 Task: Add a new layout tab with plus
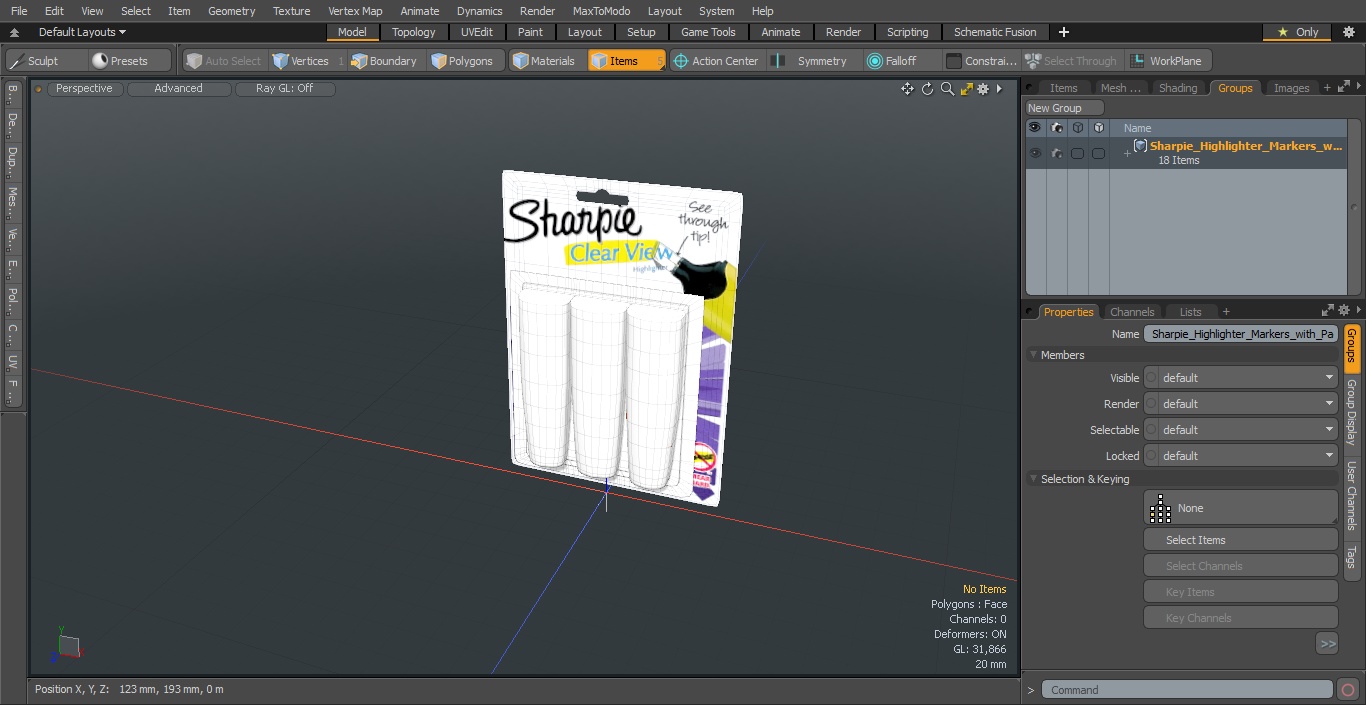click(1063, 32)
